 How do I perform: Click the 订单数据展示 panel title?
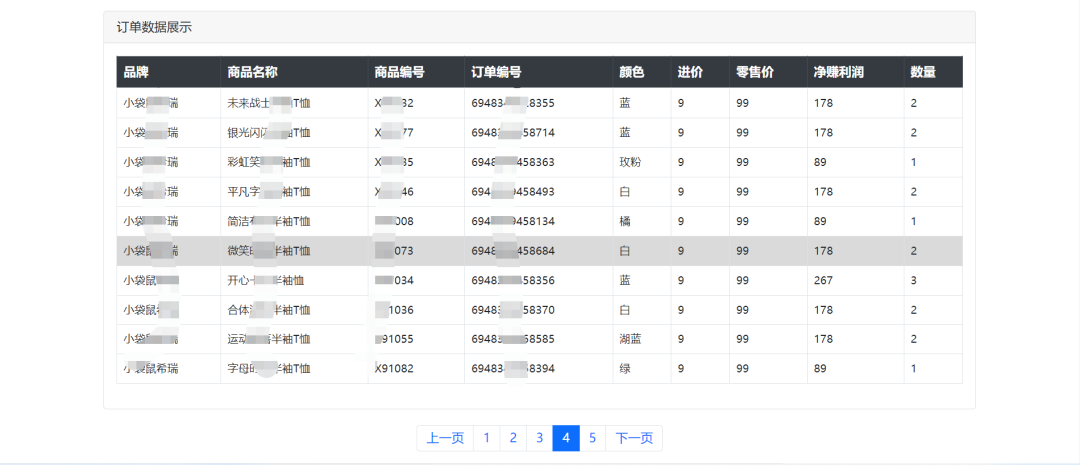[154, 28]
